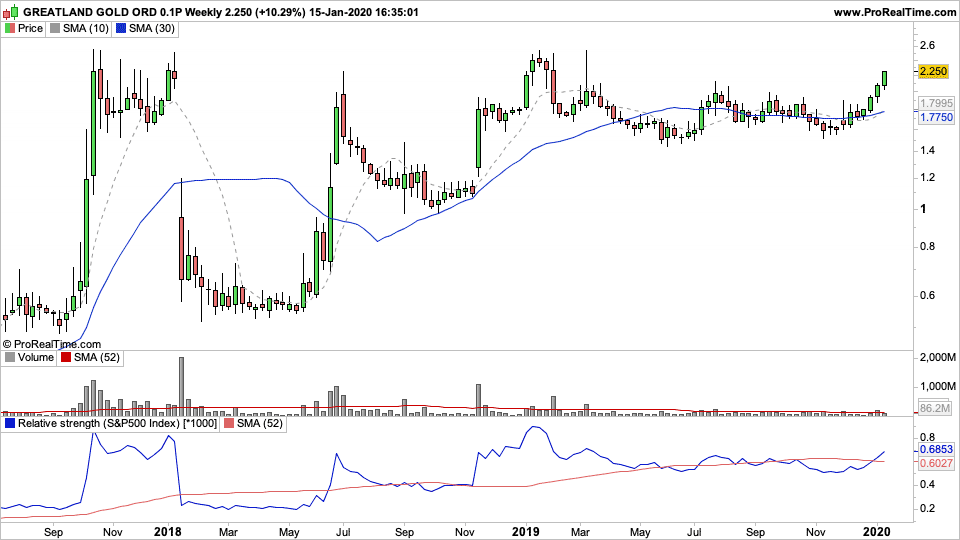The height and width of the screenshot is (540, 960).
Task: Click the 1.7995 SMA value tag
Action: point(936,103)
